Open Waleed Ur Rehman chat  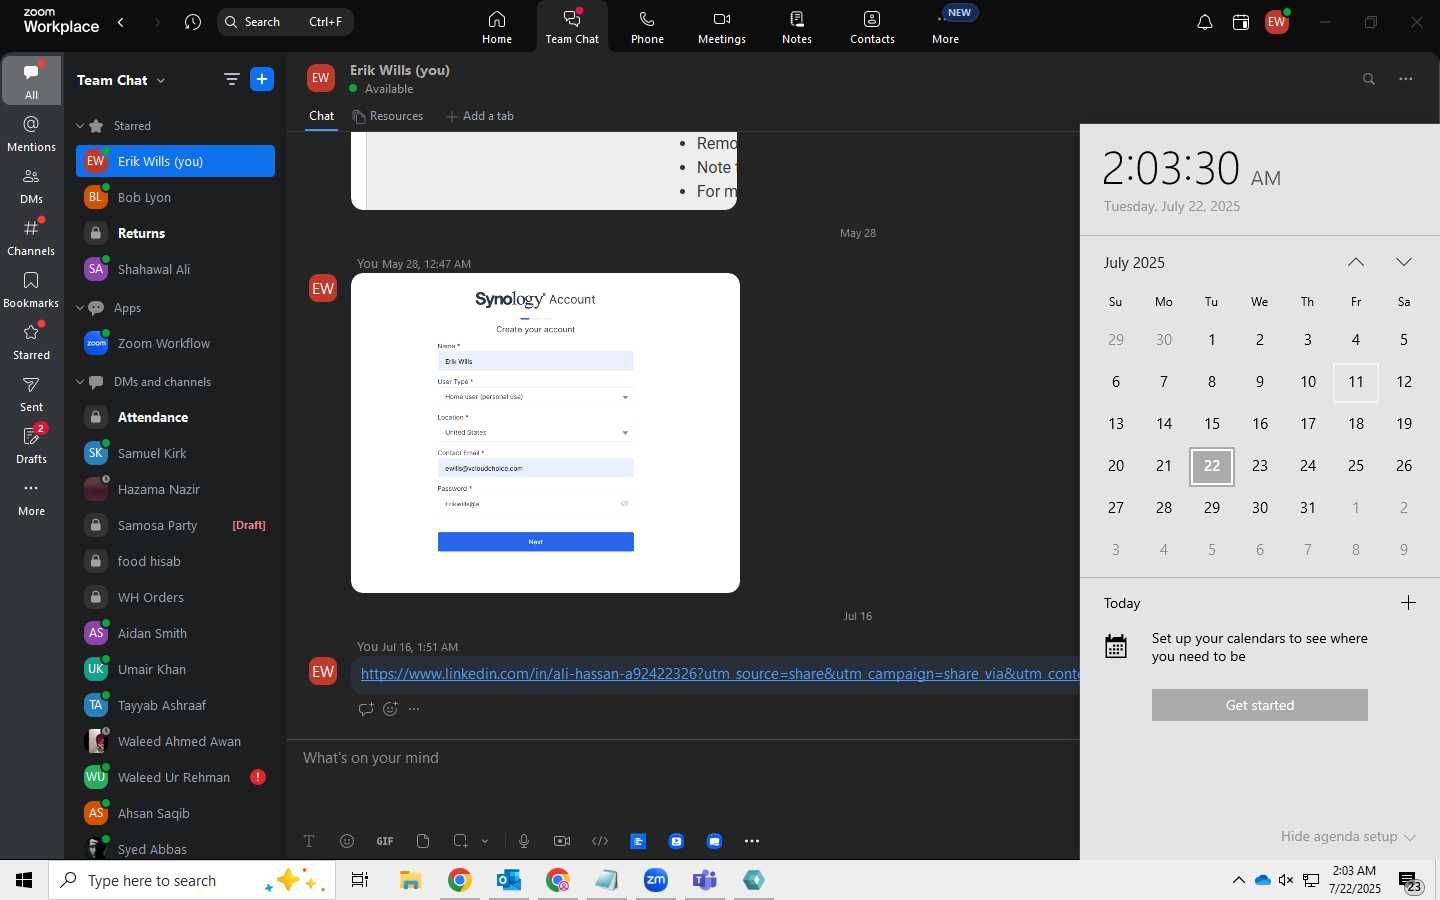(176, 777)
